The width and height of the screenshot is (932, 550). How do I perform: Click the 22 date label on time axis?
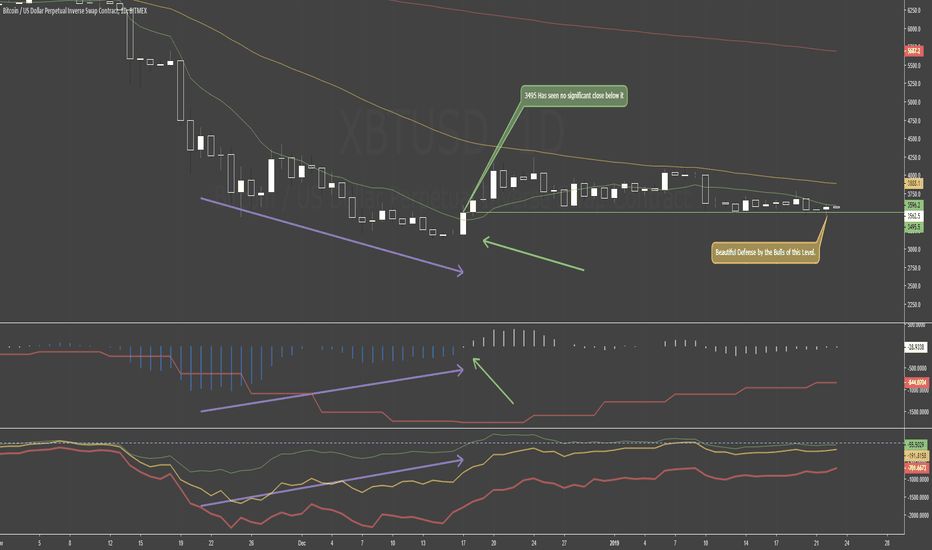[x=211, y=543]
